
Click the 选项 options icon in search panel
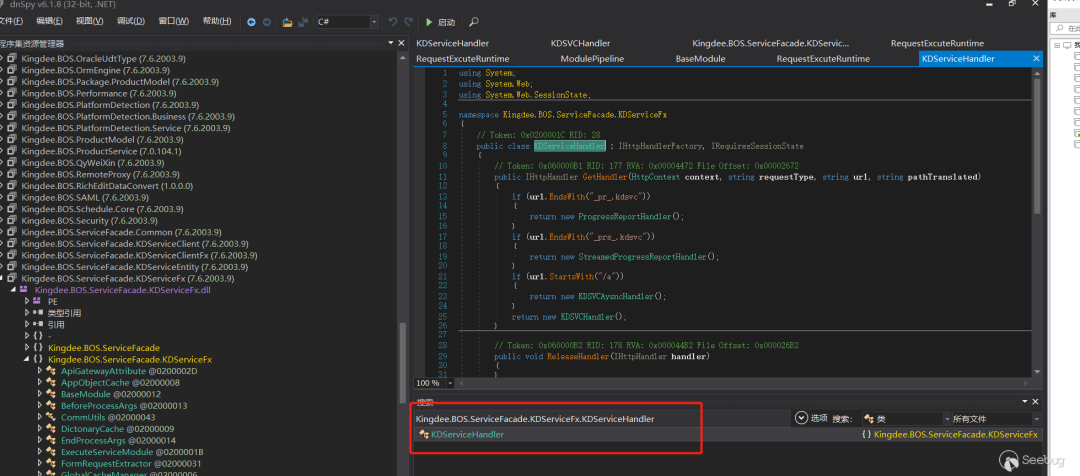pyautogui.click(x=801, y=418)
